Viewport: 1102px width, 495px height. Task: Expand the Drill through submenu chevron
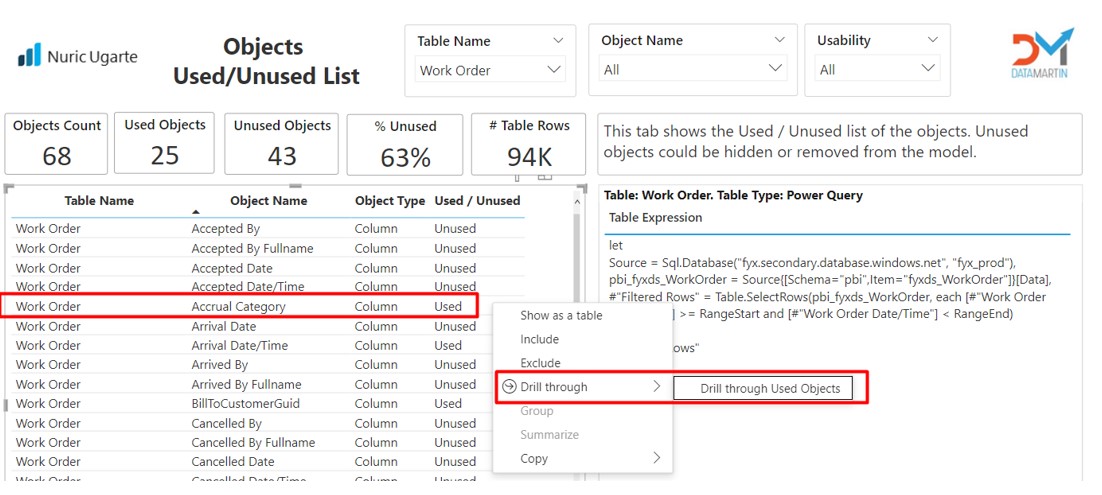[x=656, y=386]
